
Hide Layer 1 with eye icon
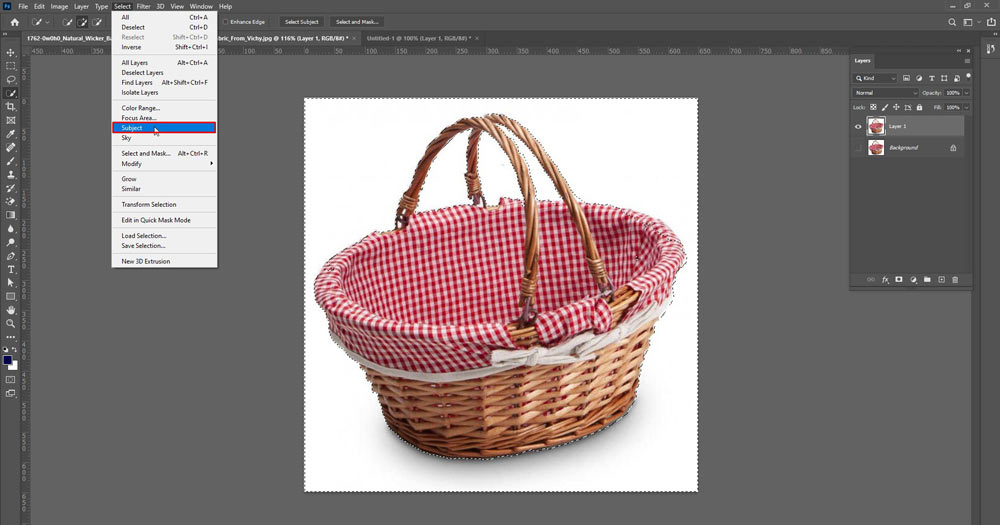click(858, 126)
